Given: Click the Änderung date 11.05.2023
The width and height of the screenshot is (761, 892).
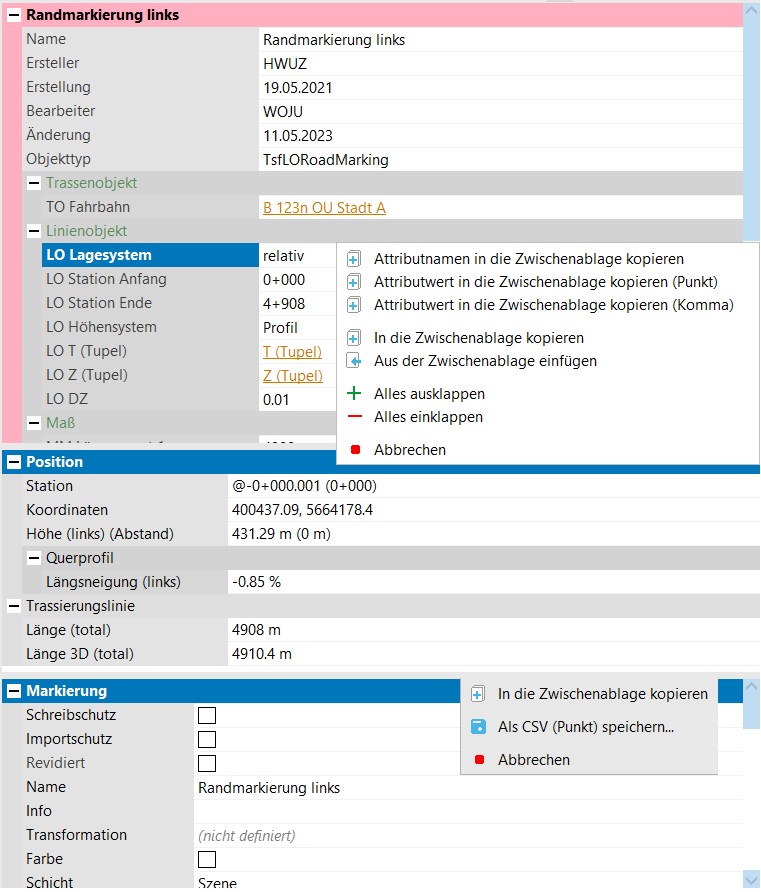Looking at the screenshot, I should pos(297,135).
